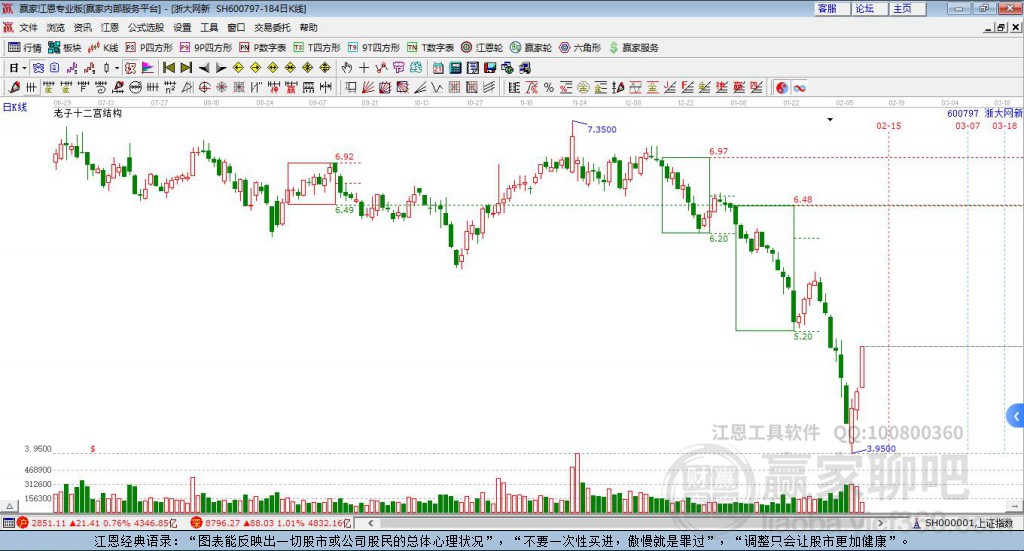1024x551 pixels.
Task: Click the SH000001 上证指数 status entry
Action: click(x=964, y=523)
